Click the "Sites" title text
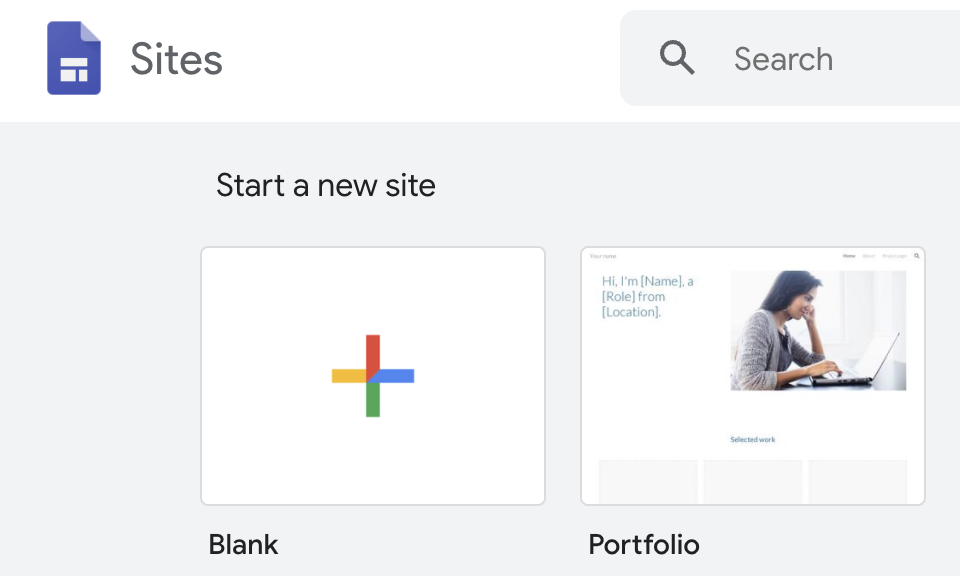Screen dimensions: 960x576 176,59
